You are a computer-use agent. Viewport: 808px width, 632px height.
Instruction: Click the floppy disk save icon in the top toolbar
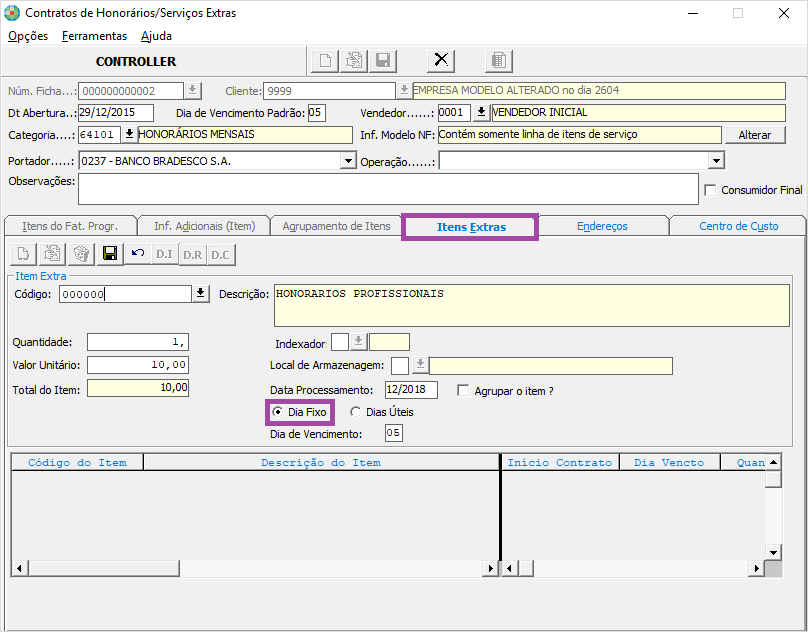(383, 61)
